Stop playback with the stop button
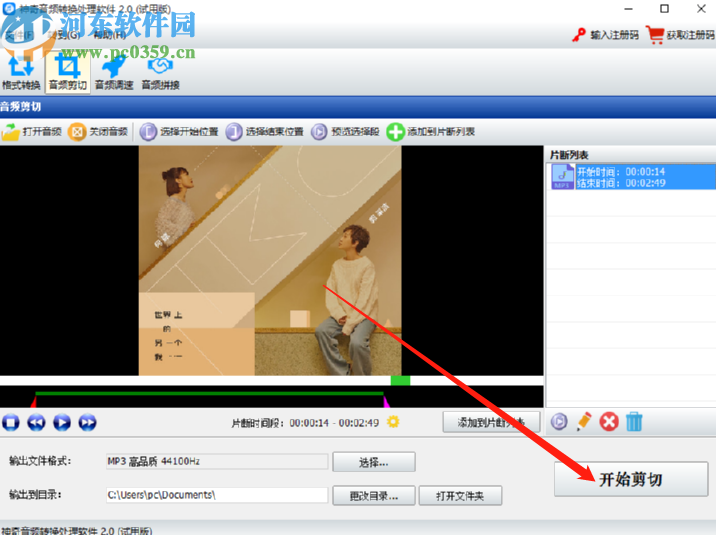The image size is (716, 535). click(11, 422)
